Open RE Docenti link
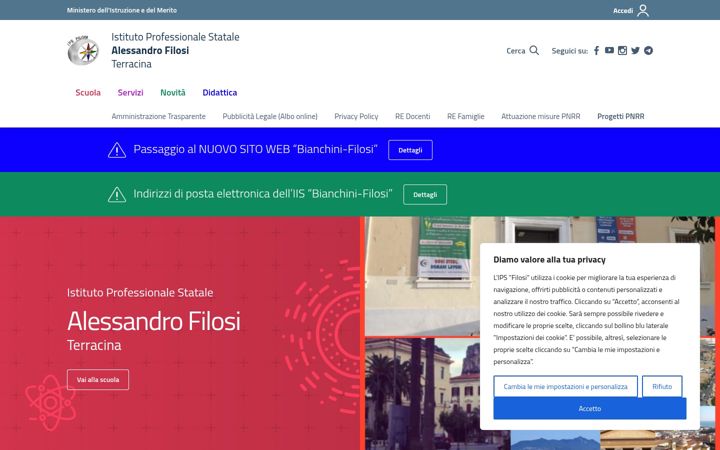This screenshot has width=720, height=450. click(x=412, y=116)
